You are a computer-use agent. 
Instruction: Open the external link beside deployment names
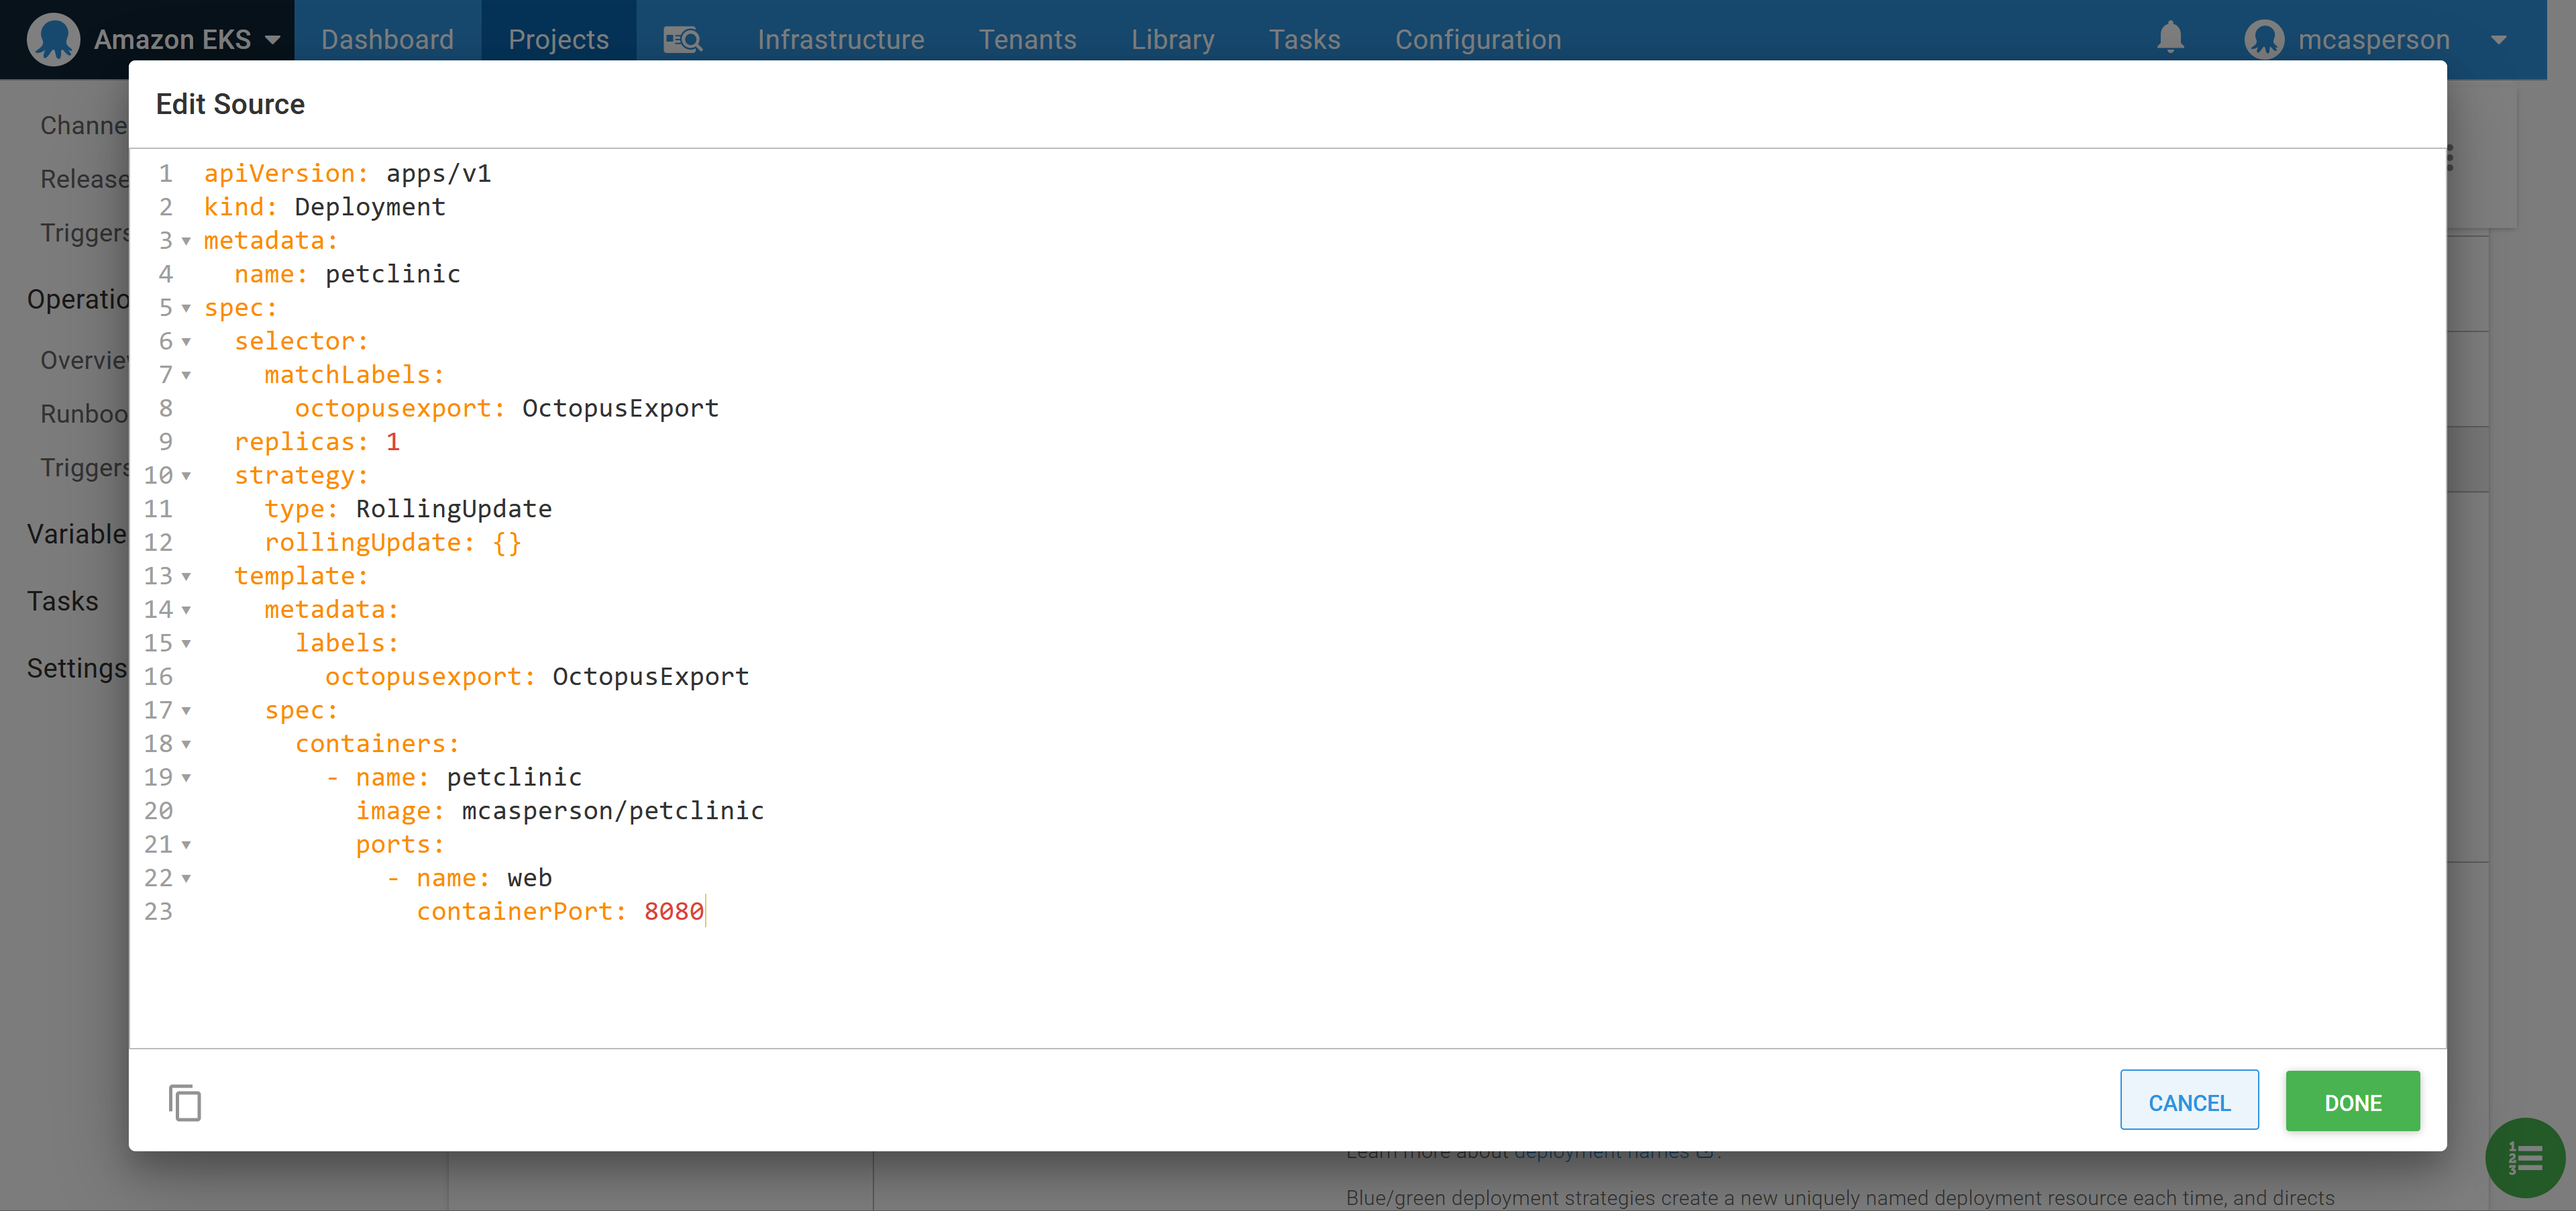[x=1706, y=1151]
